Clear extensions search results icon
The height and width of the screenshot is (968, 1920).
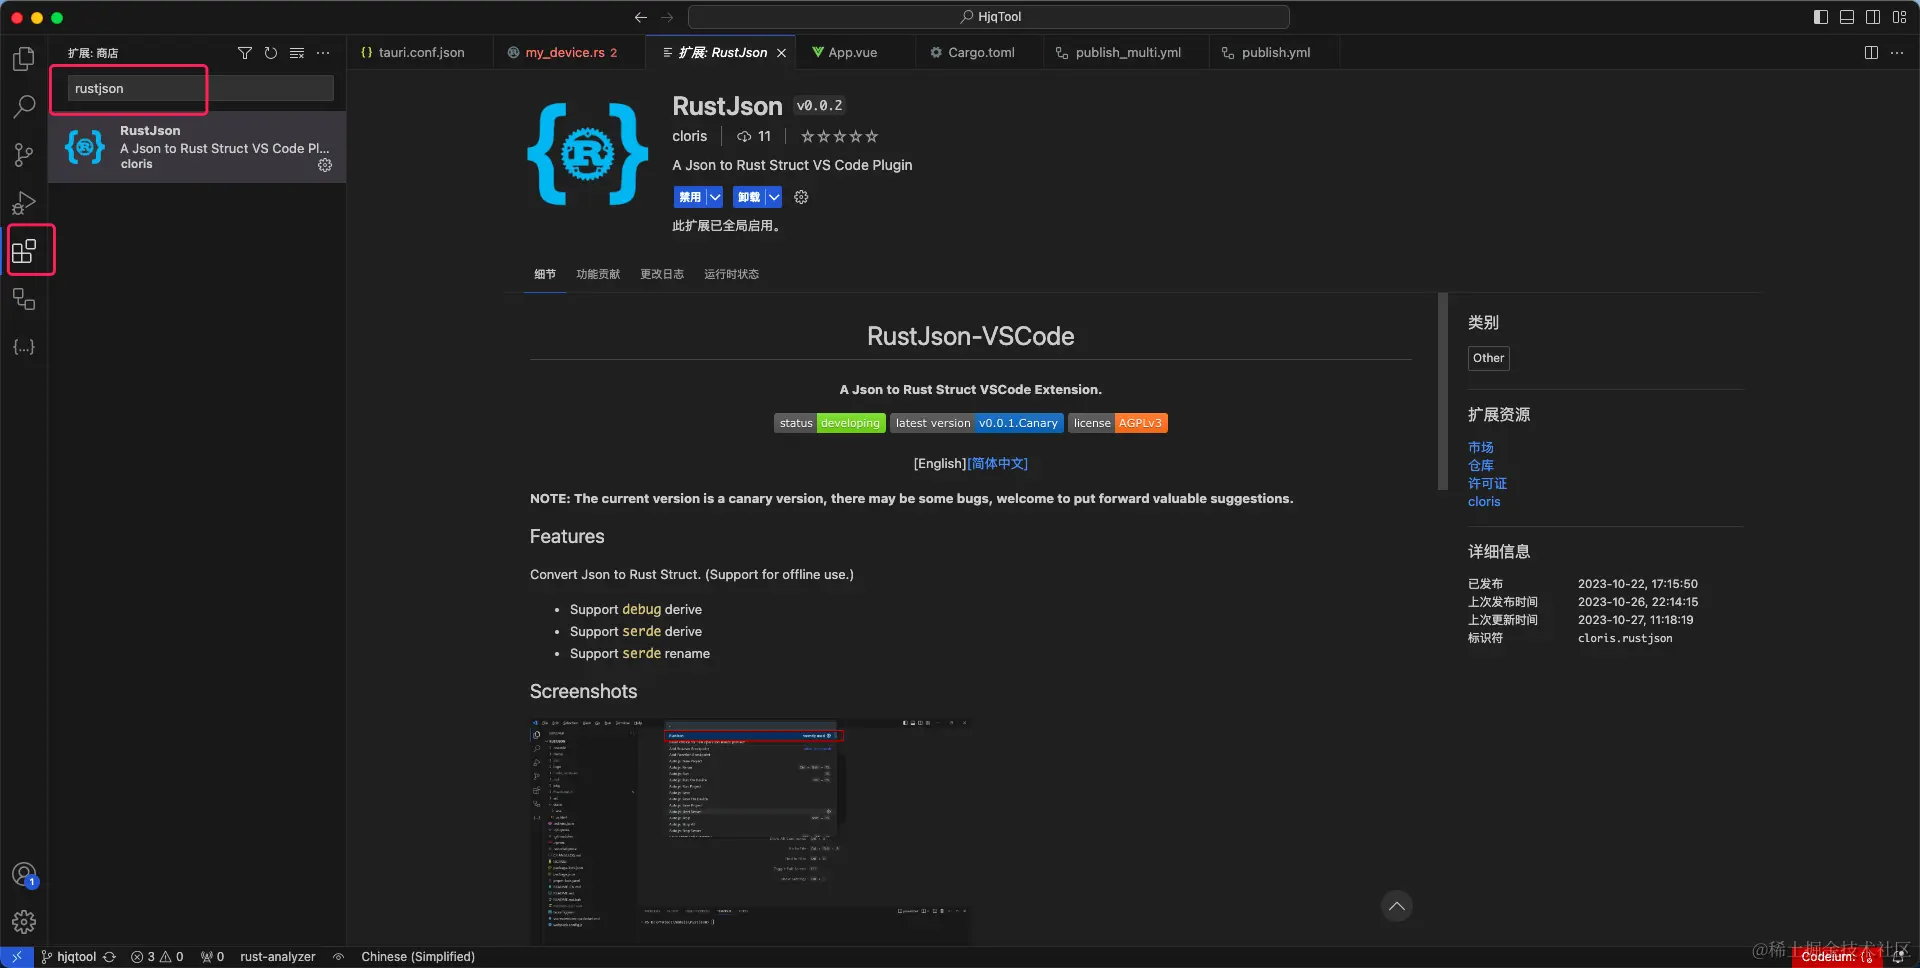297,53
